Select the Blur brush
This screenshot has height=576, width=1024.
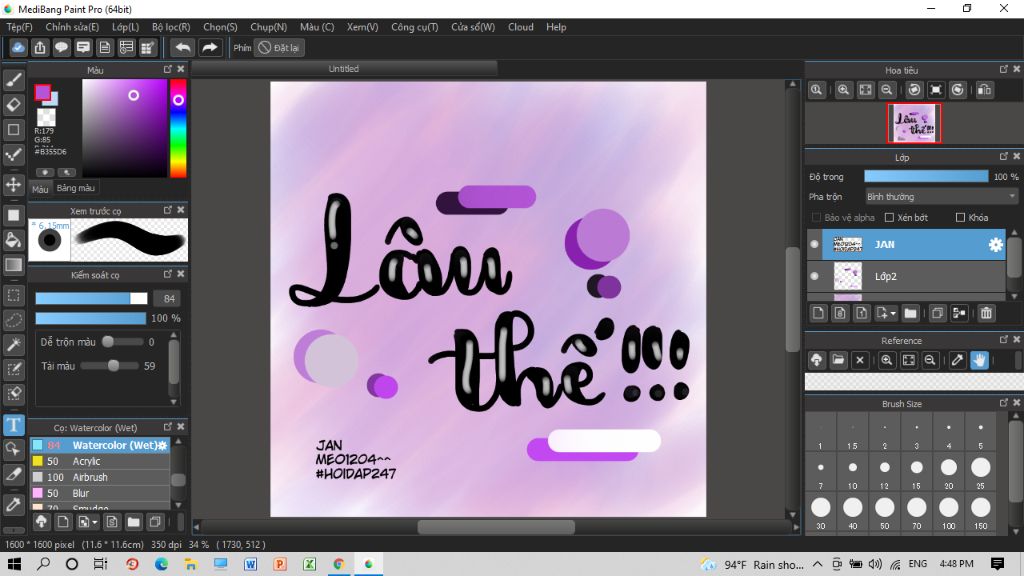(x=100, y=493)
